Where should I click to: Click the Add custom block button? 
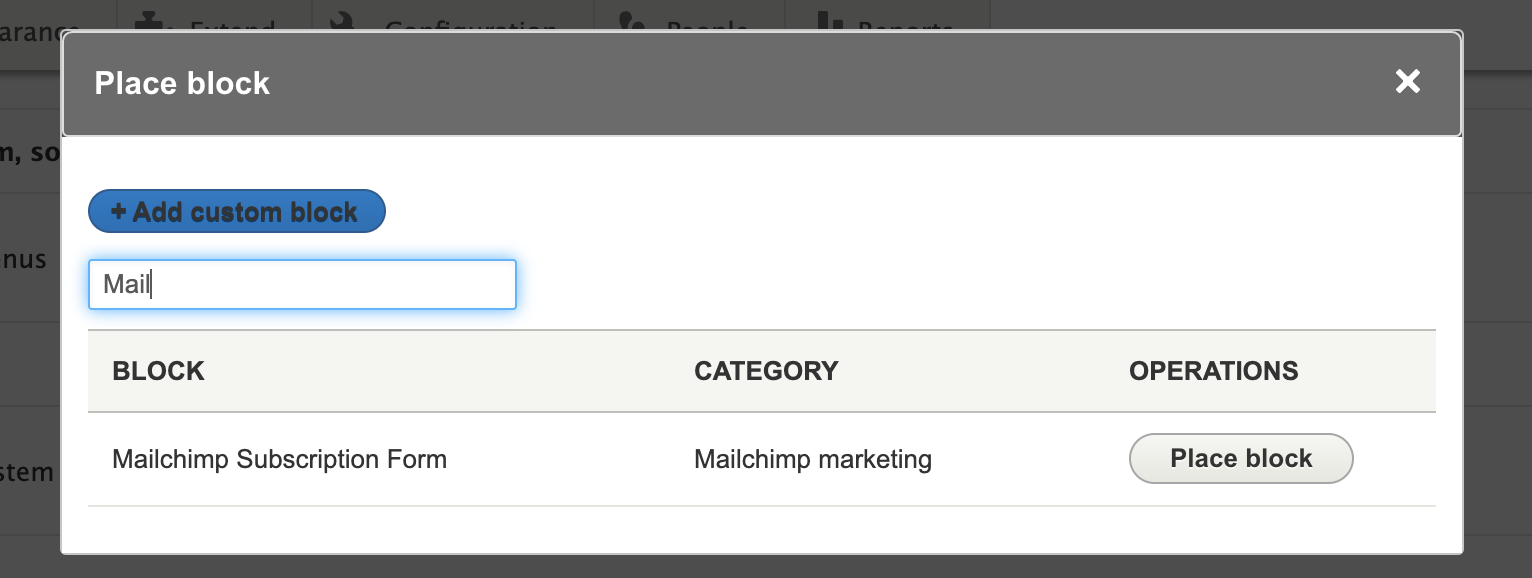pyautogui.click(x=236, y=211)
